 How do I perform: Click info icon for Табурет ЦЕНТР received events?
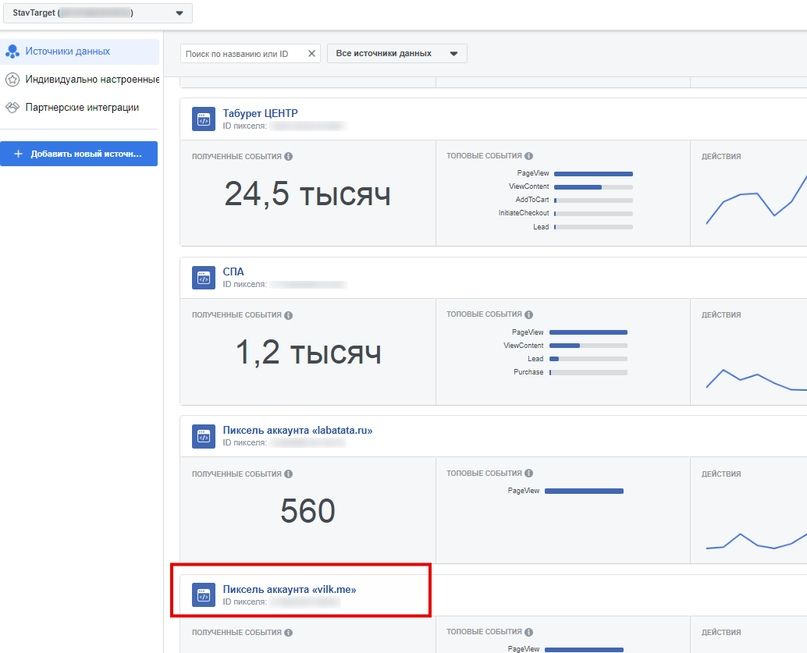(x=288, y=156)
